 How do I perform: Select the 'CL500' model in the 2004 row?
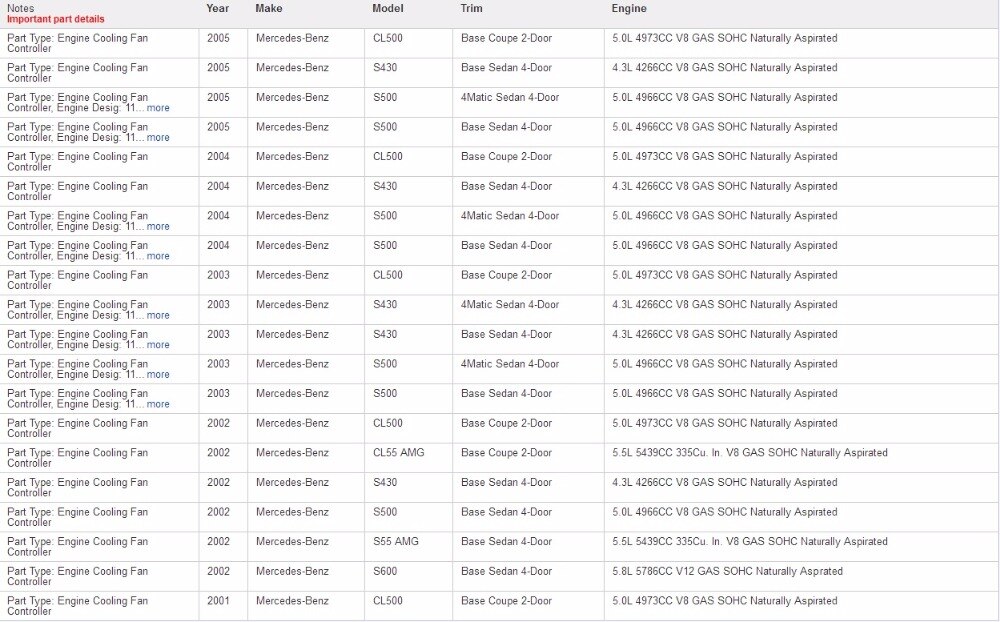click(388, 156)
